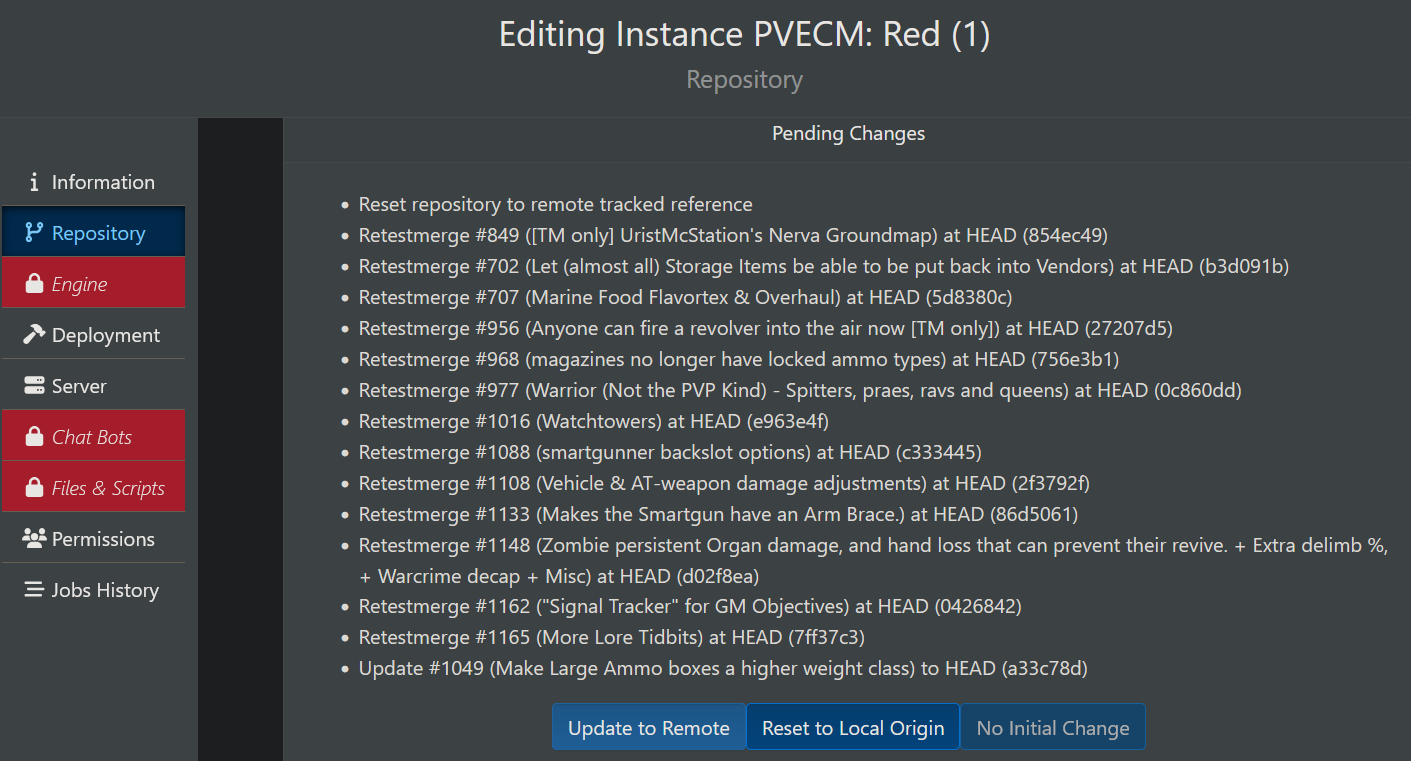Click the lock icon beside Files & Scripts
Image resolution: width=1411 pixels, height=761 pixels.
pyautogui.click(x=34, y=488)
